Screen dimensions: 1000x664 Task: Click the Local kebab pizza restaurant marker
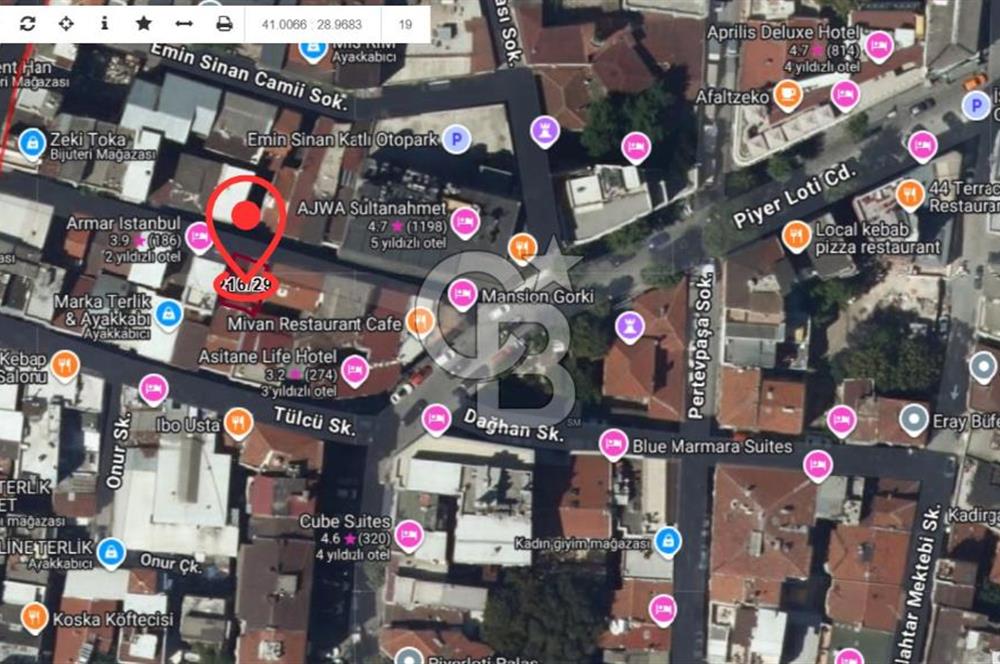click(796, 237)
